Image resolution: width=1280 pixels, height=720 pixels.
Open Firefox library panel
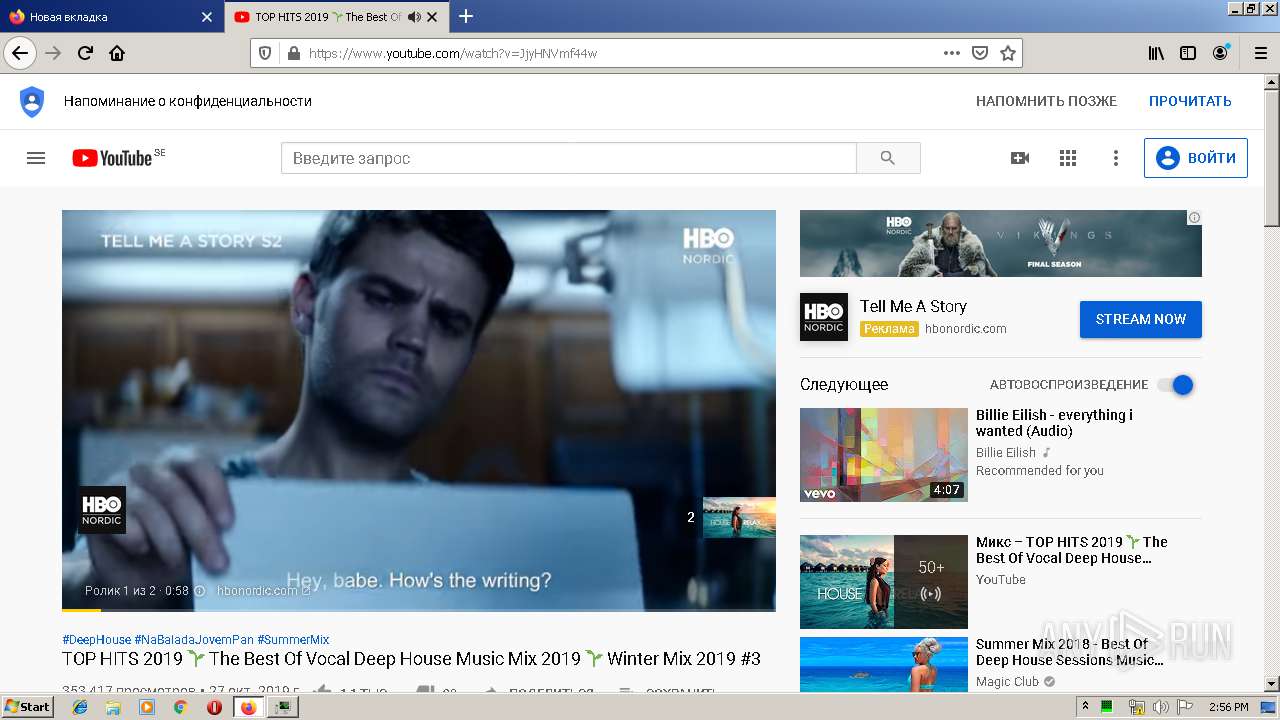tap(1156, 53)
